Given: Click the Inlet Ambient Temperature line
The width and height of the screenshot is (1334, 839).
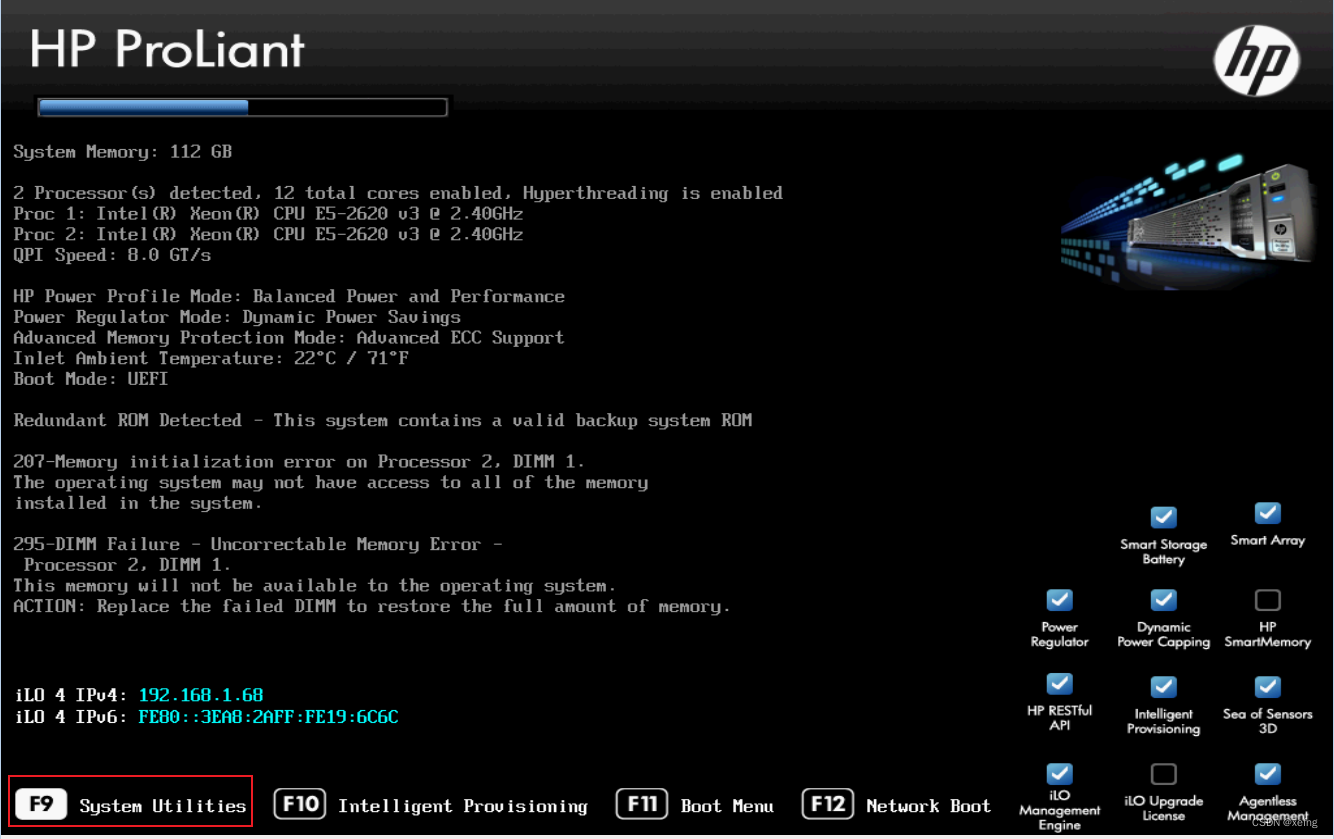Looking at the screenshot, I should point(211,358).
